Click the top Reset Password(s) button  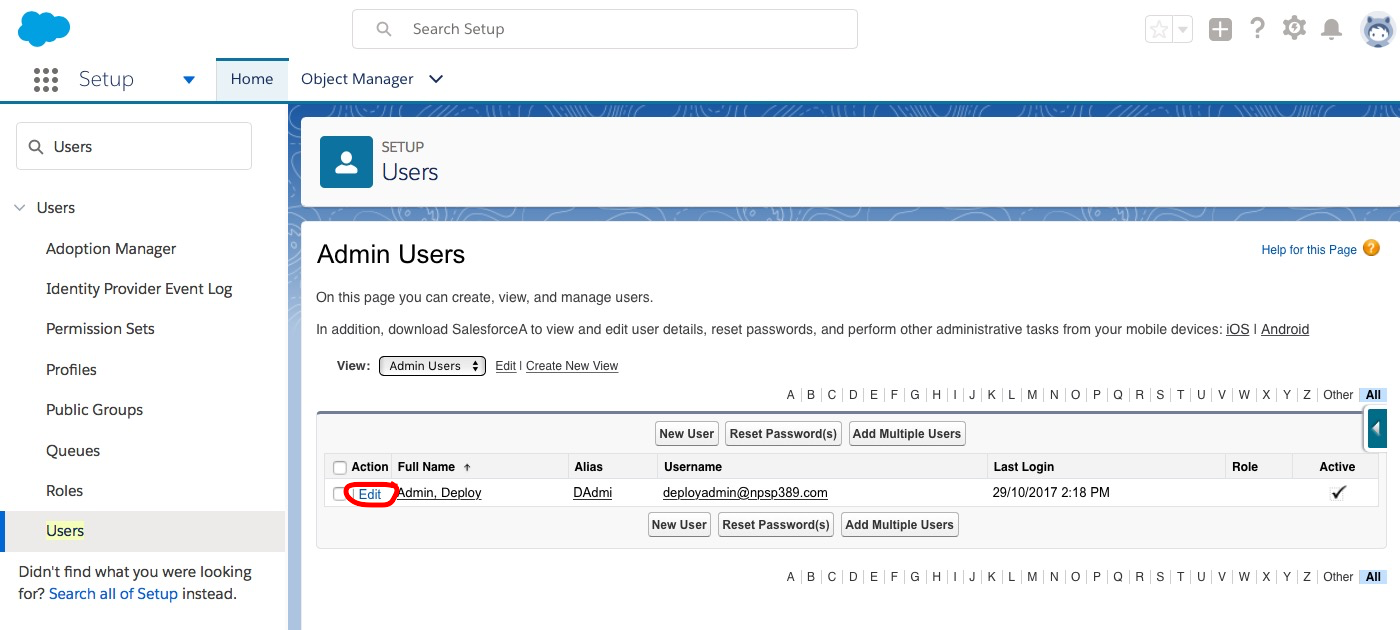(783, 433)
